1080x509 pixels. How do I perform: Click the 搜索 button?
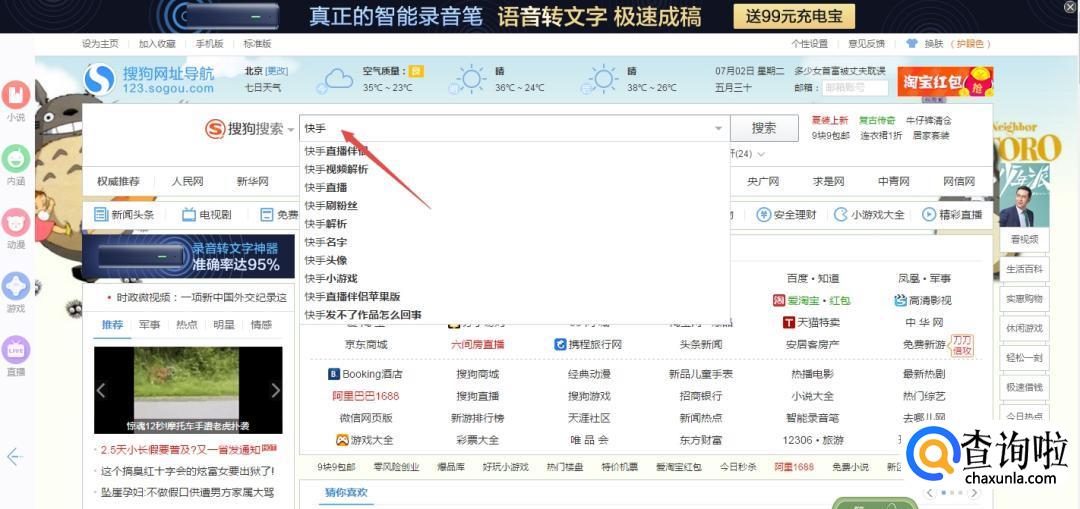coord(764,128)
